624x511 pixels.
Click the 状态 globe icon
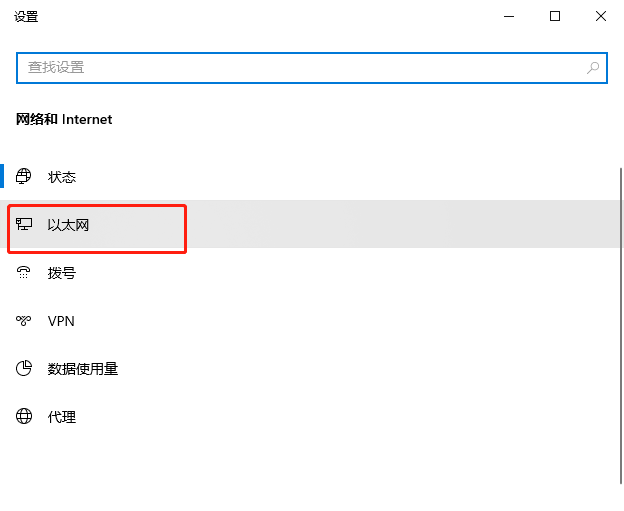[x=23, y=176]
